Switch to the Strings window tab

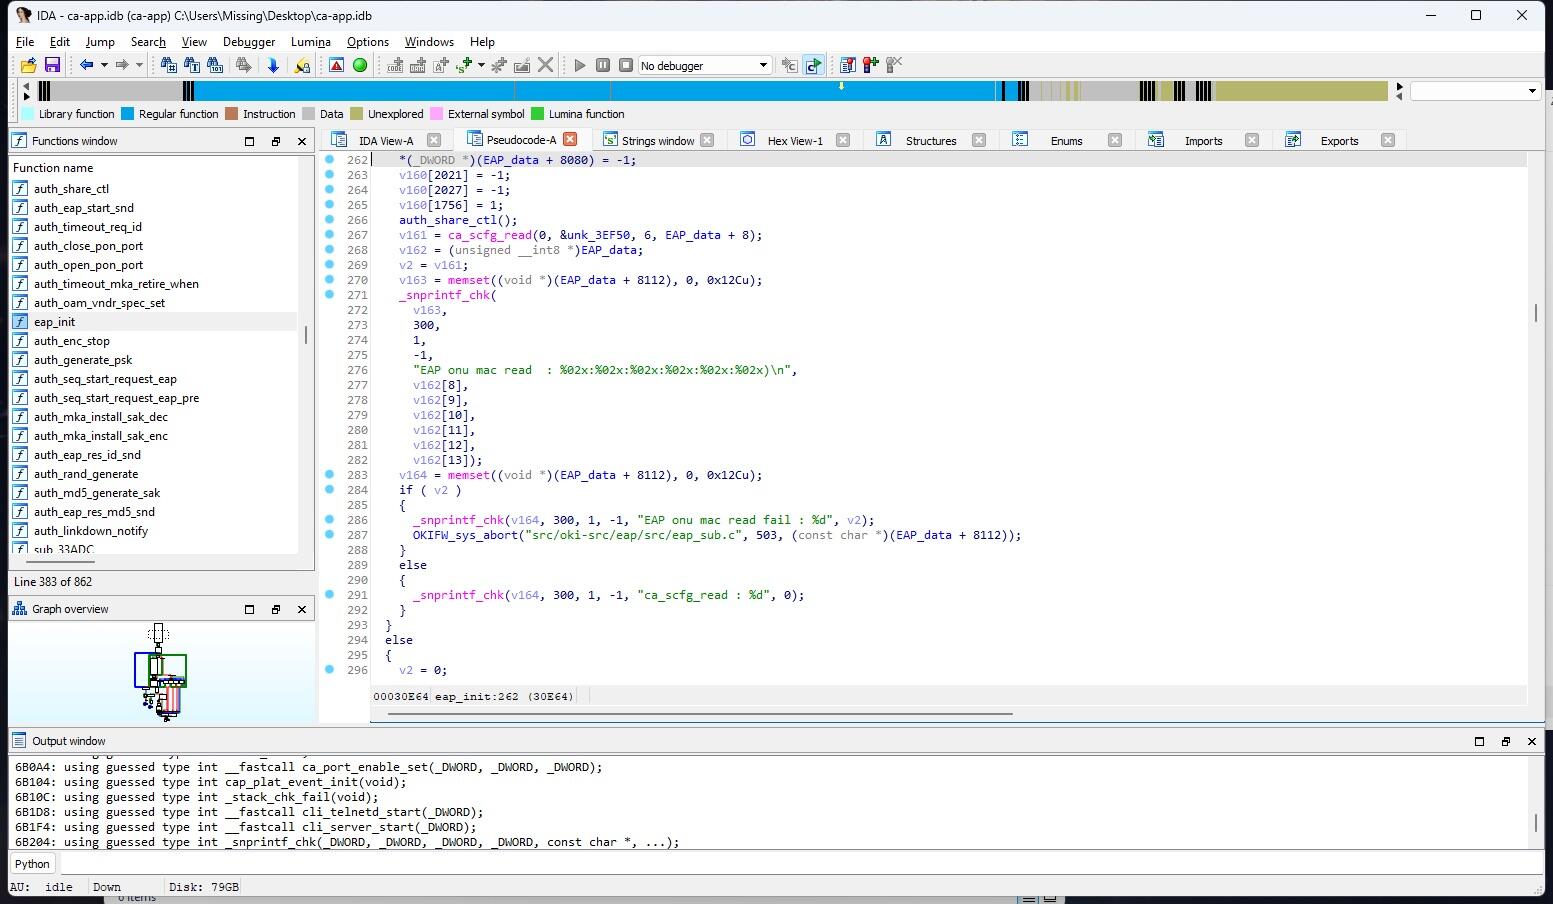(657, 141)
